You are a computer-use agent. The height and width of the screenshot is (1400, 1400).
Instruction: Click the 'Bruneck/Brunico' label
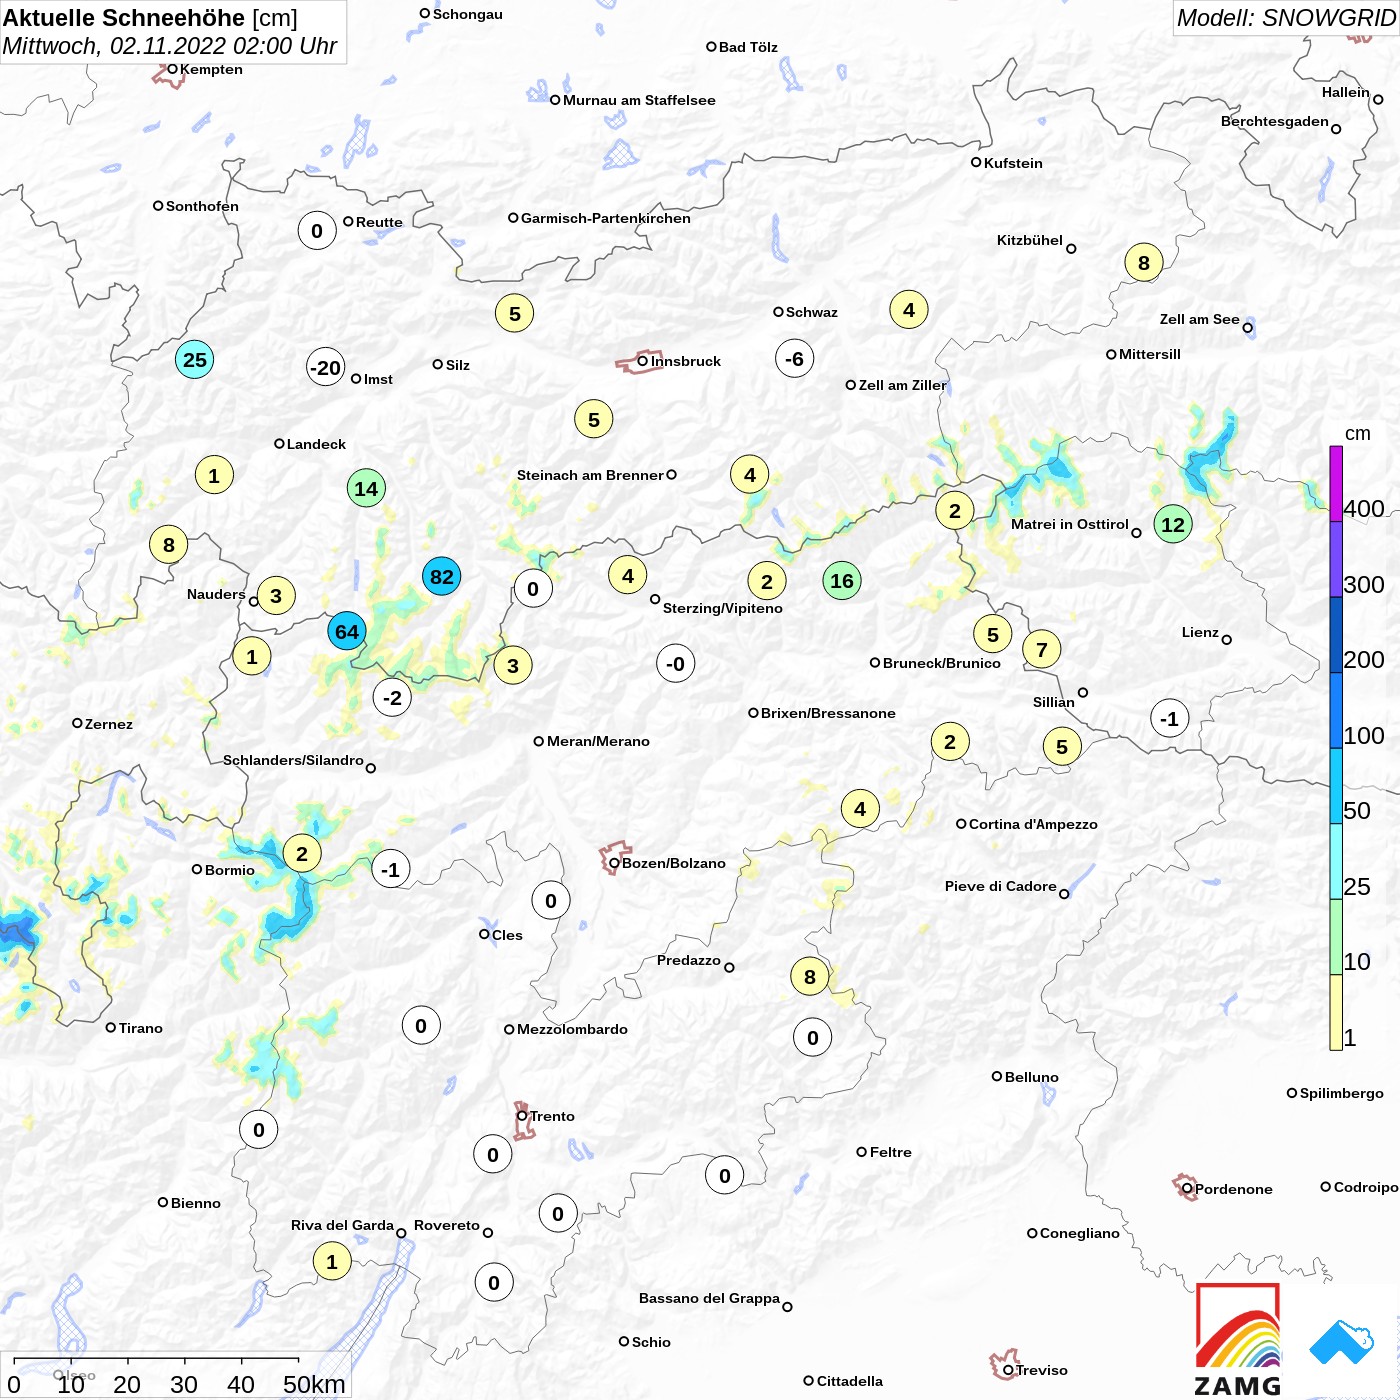942,663
